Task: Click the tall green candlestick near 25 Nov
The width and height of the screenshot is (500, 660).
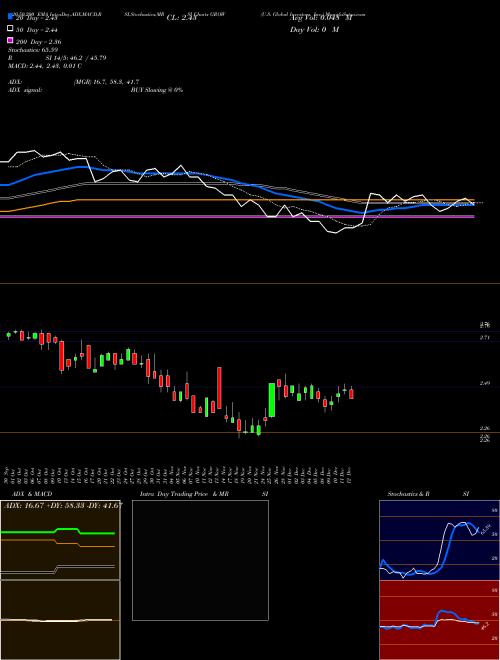Action: point(272,400)
